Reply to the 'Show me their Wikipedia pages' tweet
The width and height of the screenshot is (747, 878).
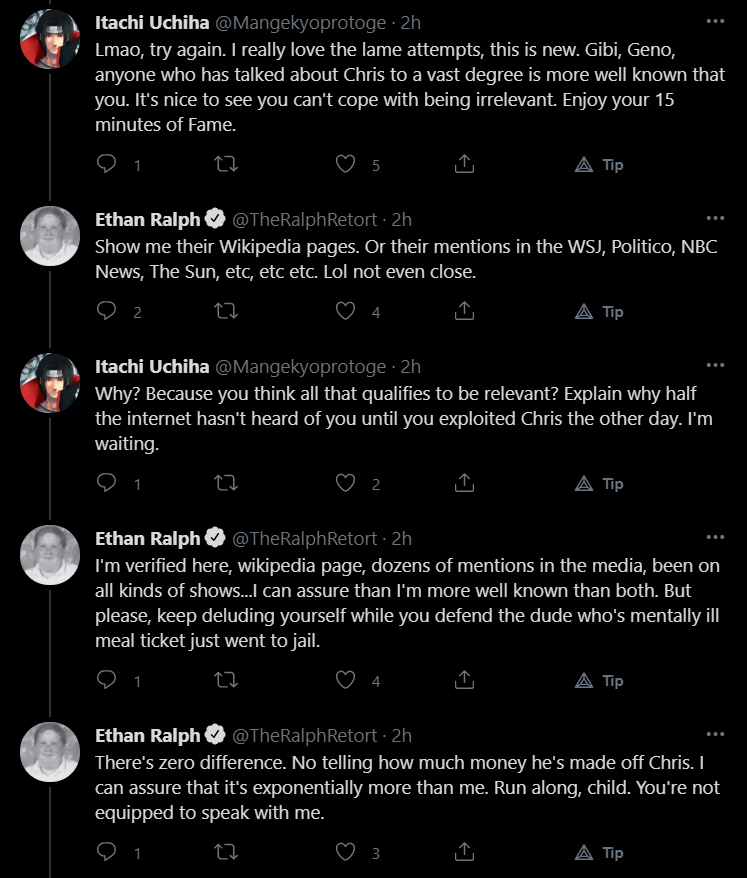click(x=106, y=311)
